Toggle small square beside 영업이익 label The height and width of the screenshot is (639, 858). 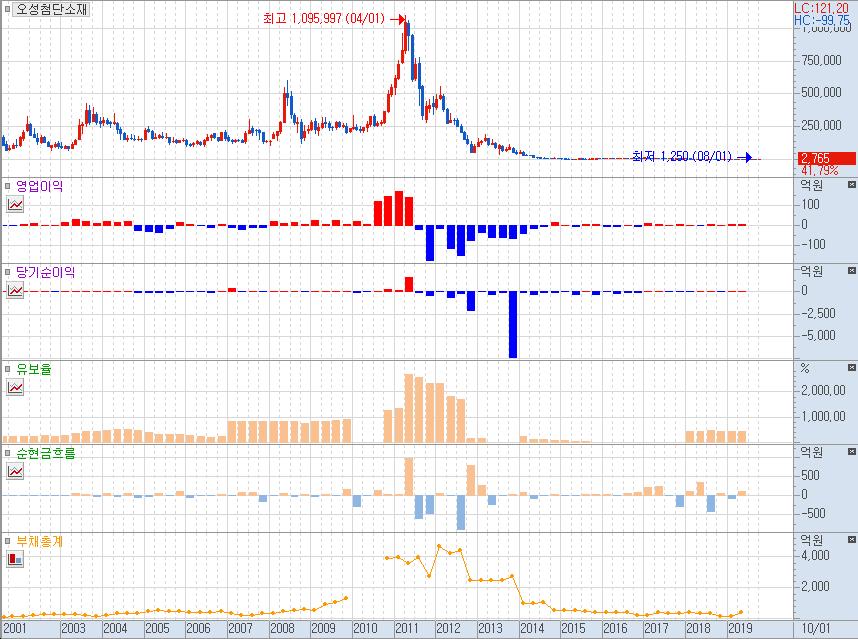pos(7,186)
